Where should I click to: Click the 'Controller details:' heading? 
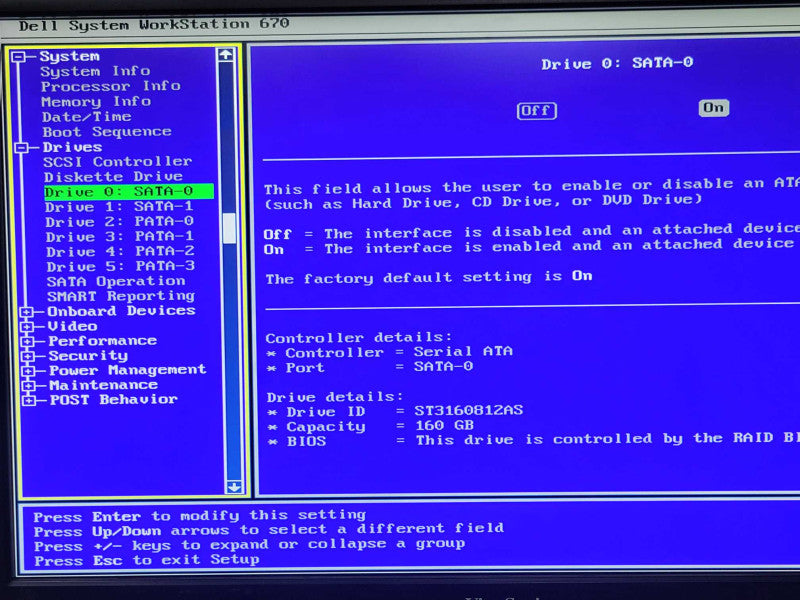point(359,338)
